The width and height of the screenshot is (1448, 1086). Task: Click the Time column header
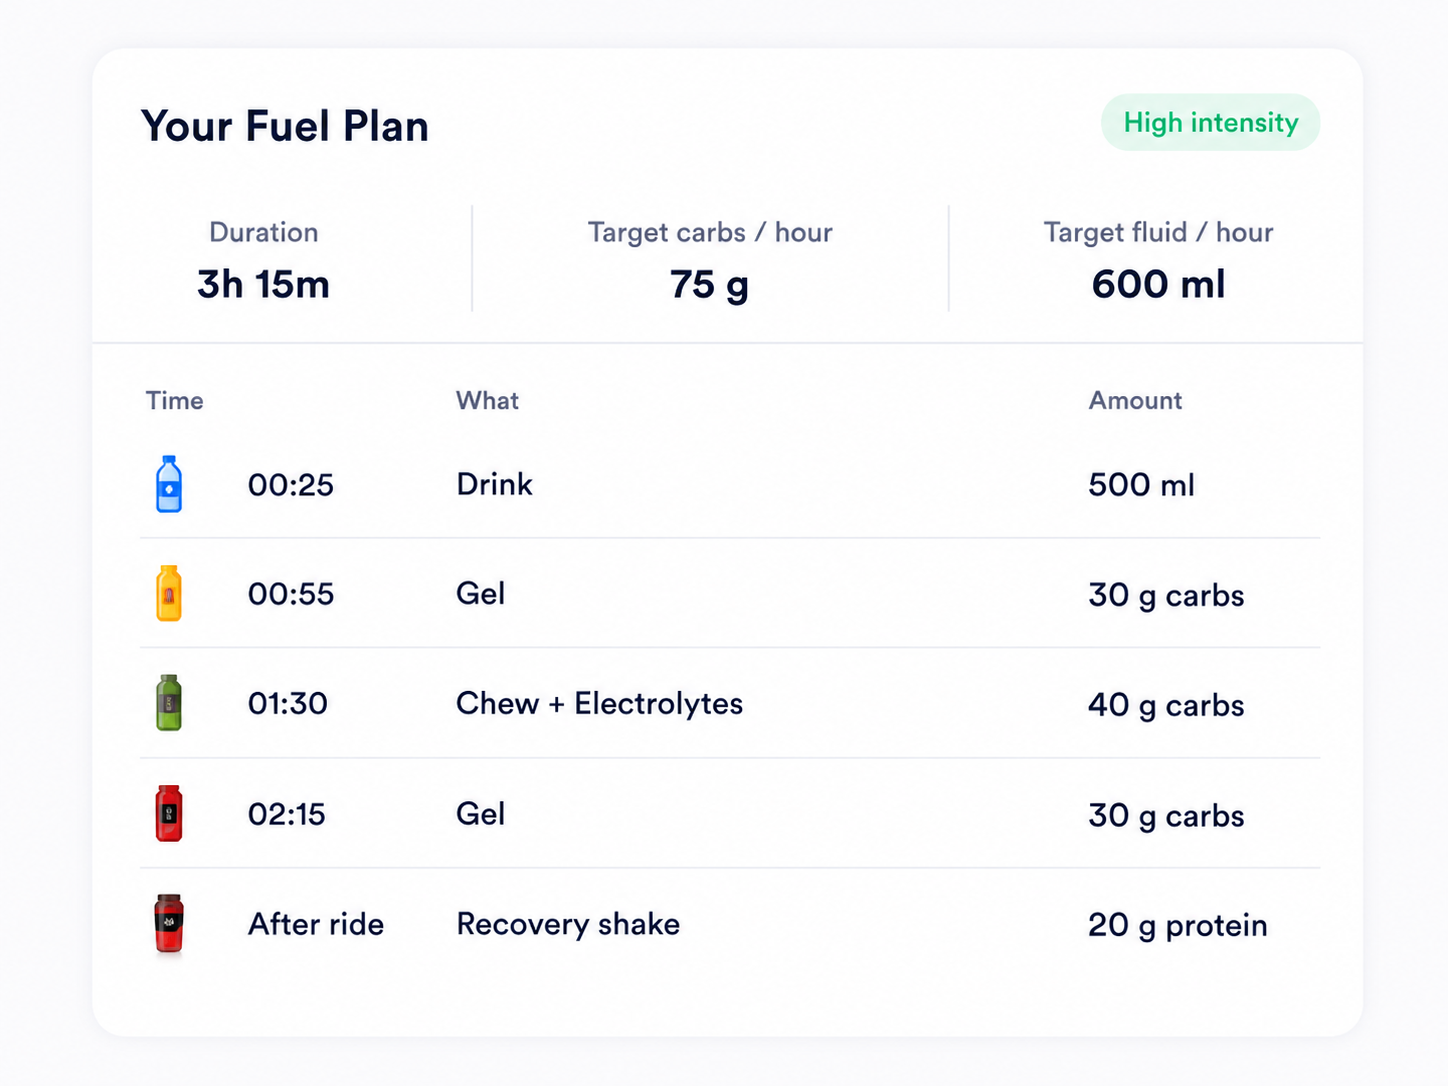point(175,401)
